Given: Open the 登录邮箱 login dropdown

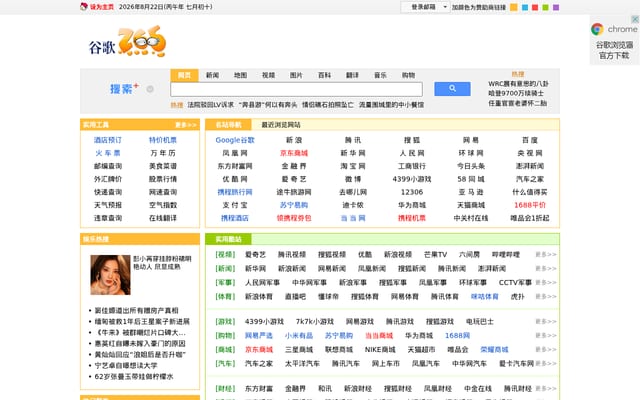Looking at the screenshot, I should (425, 7).
